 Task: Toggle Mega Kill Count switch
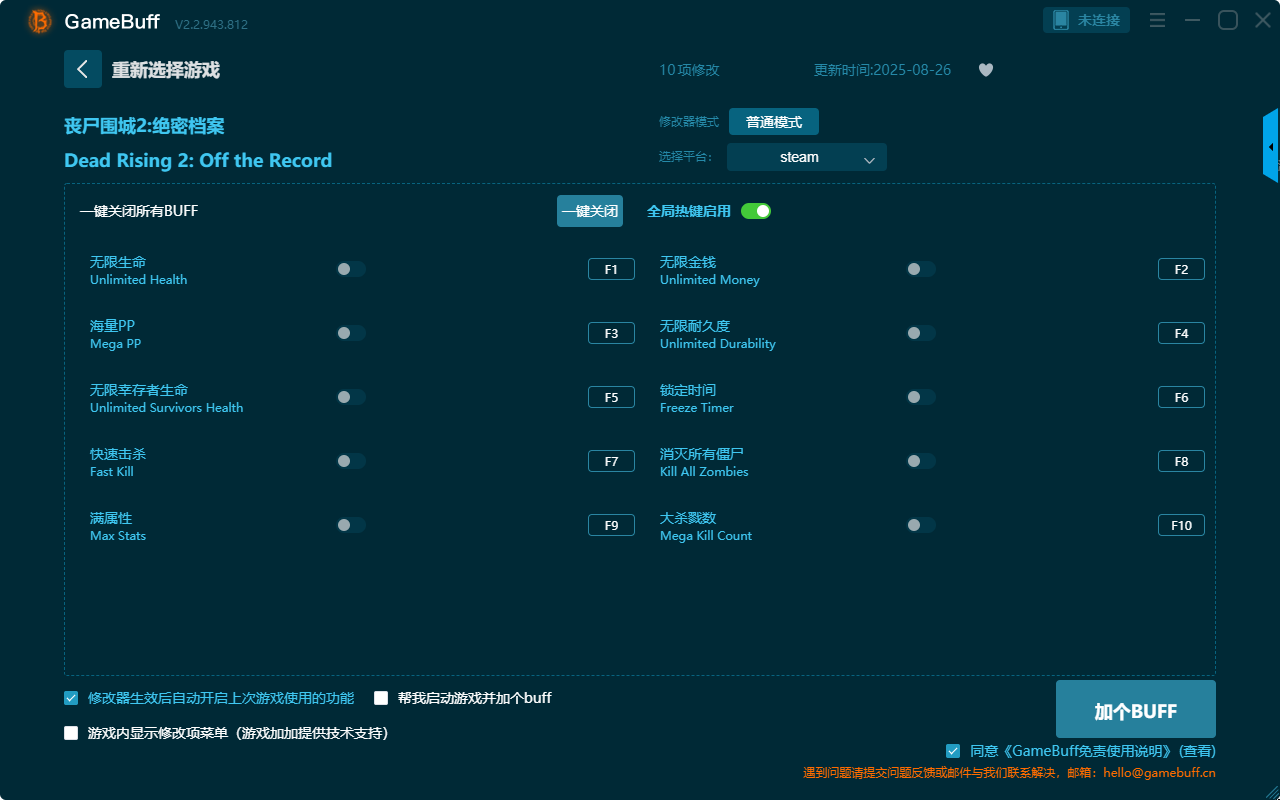tap(921, 525)
